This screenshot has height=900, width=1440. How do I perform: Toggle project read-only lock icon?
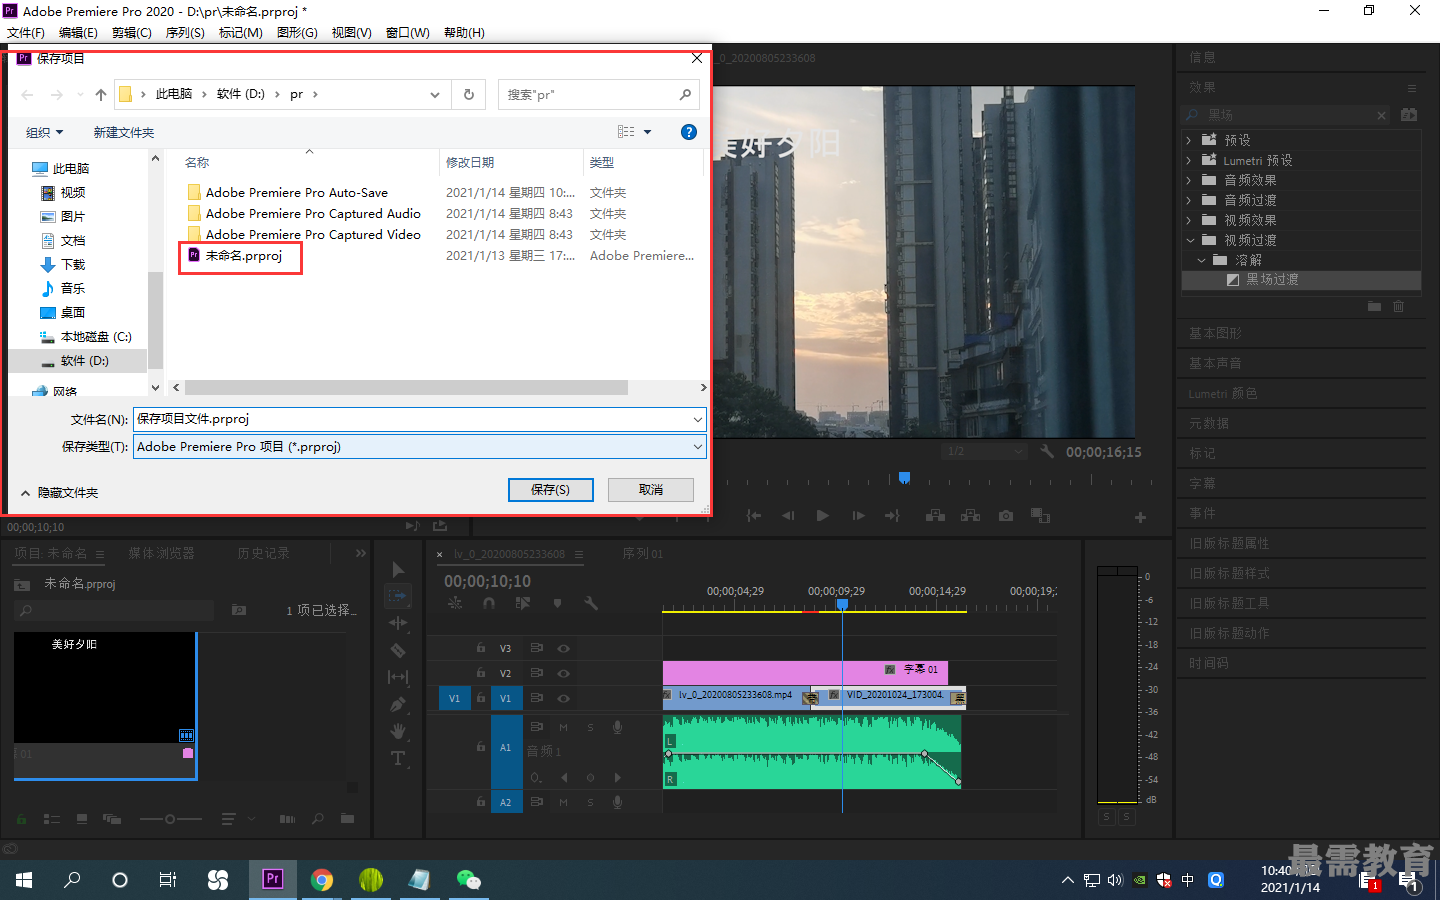coord(21,819)
